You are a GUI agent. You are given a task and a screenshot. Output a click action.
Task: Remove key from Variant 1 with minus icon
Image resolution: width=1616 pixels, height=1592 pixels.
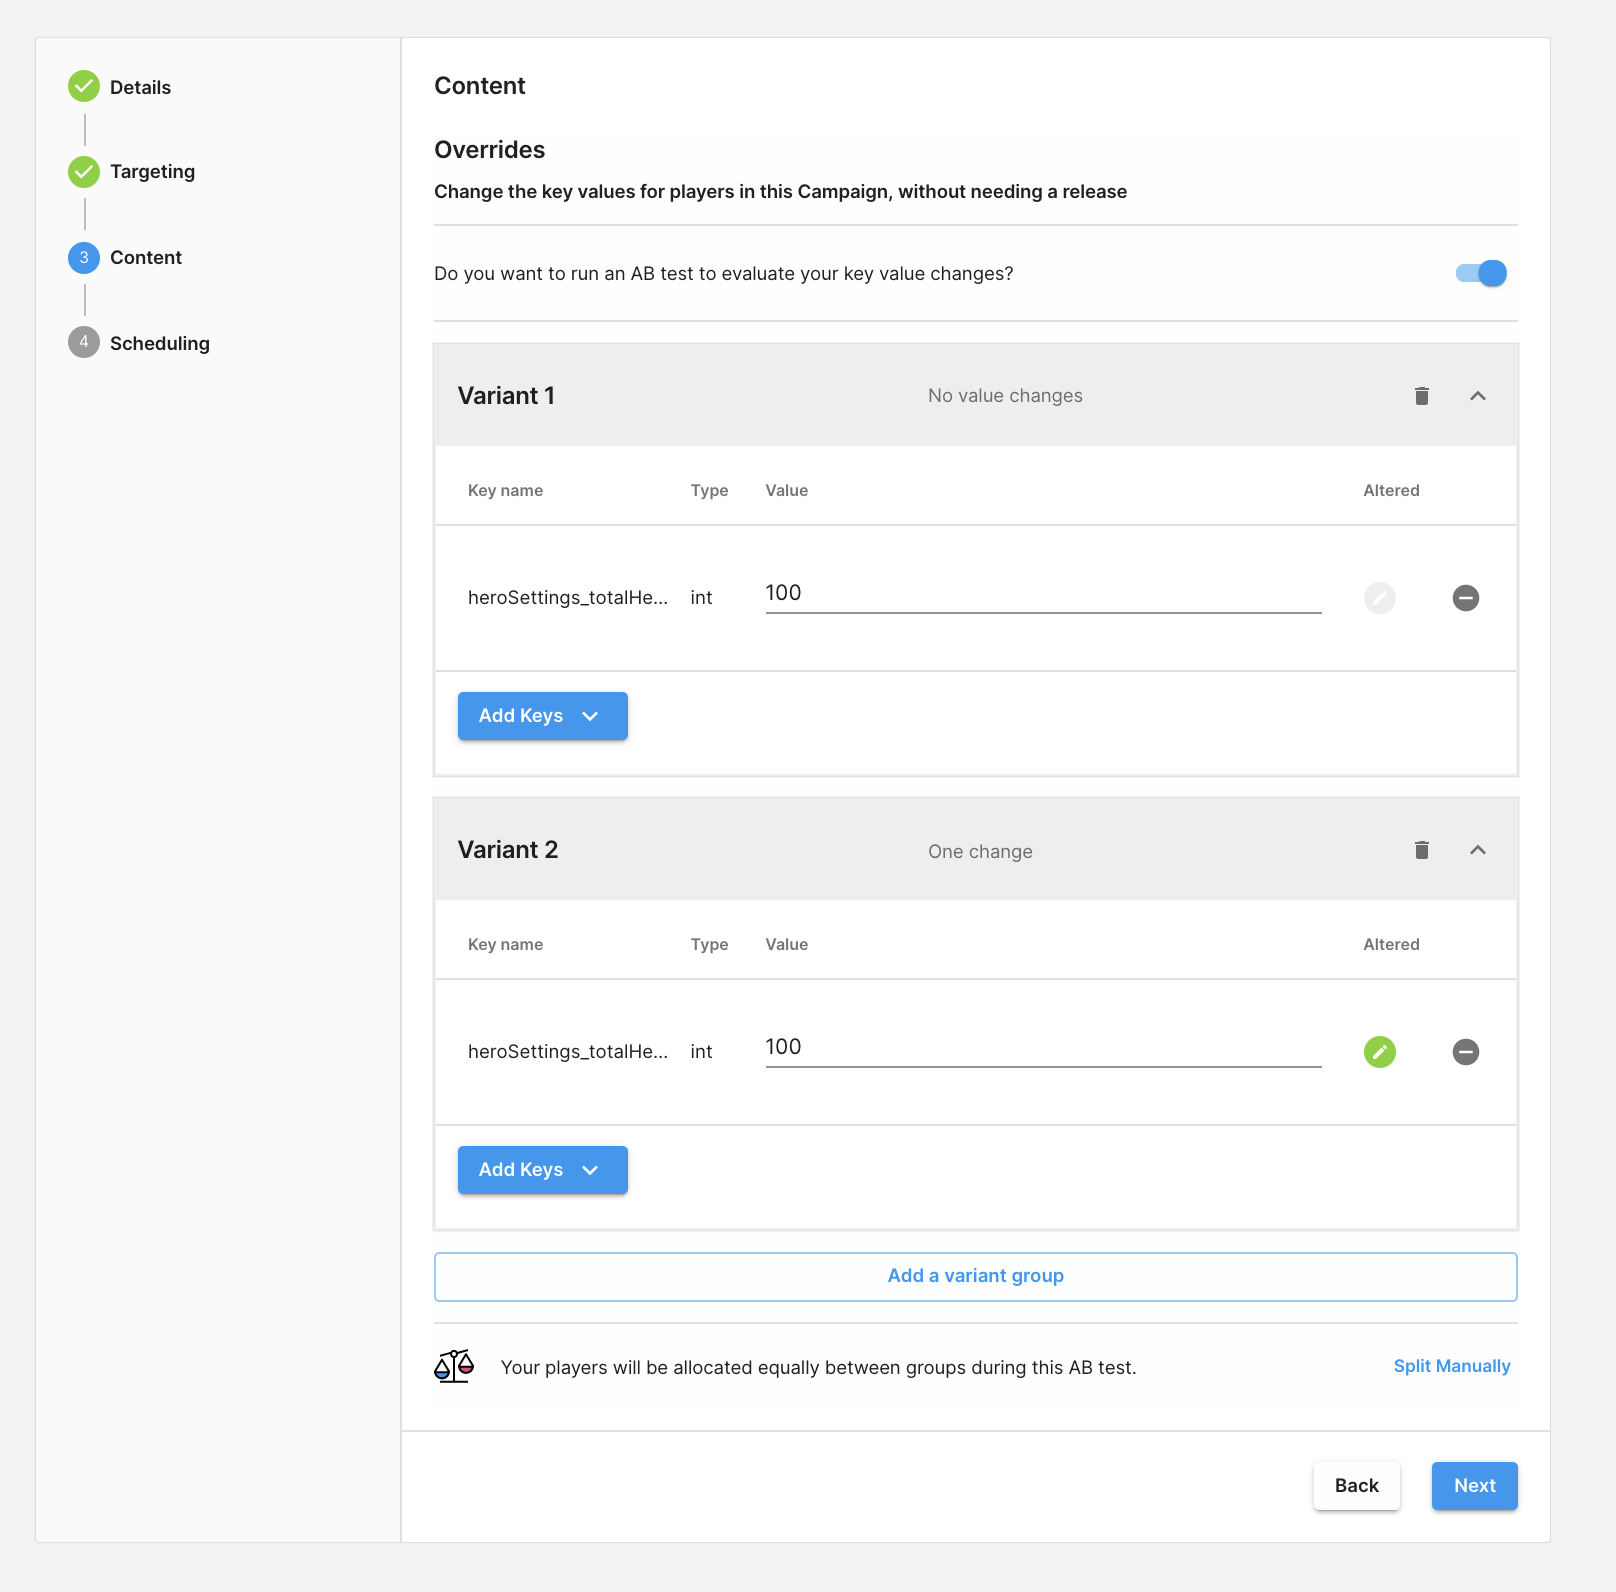(x=1465, y=598)
